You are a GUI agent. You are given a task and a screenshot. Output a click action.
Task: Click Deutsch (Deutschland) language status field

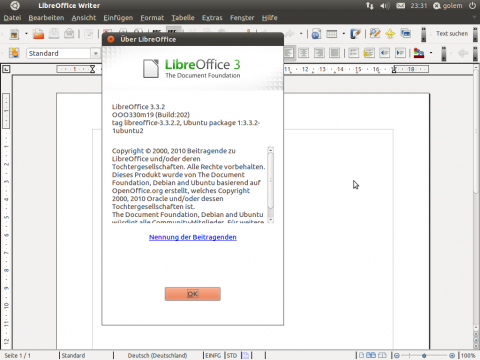tap(157, 355)
